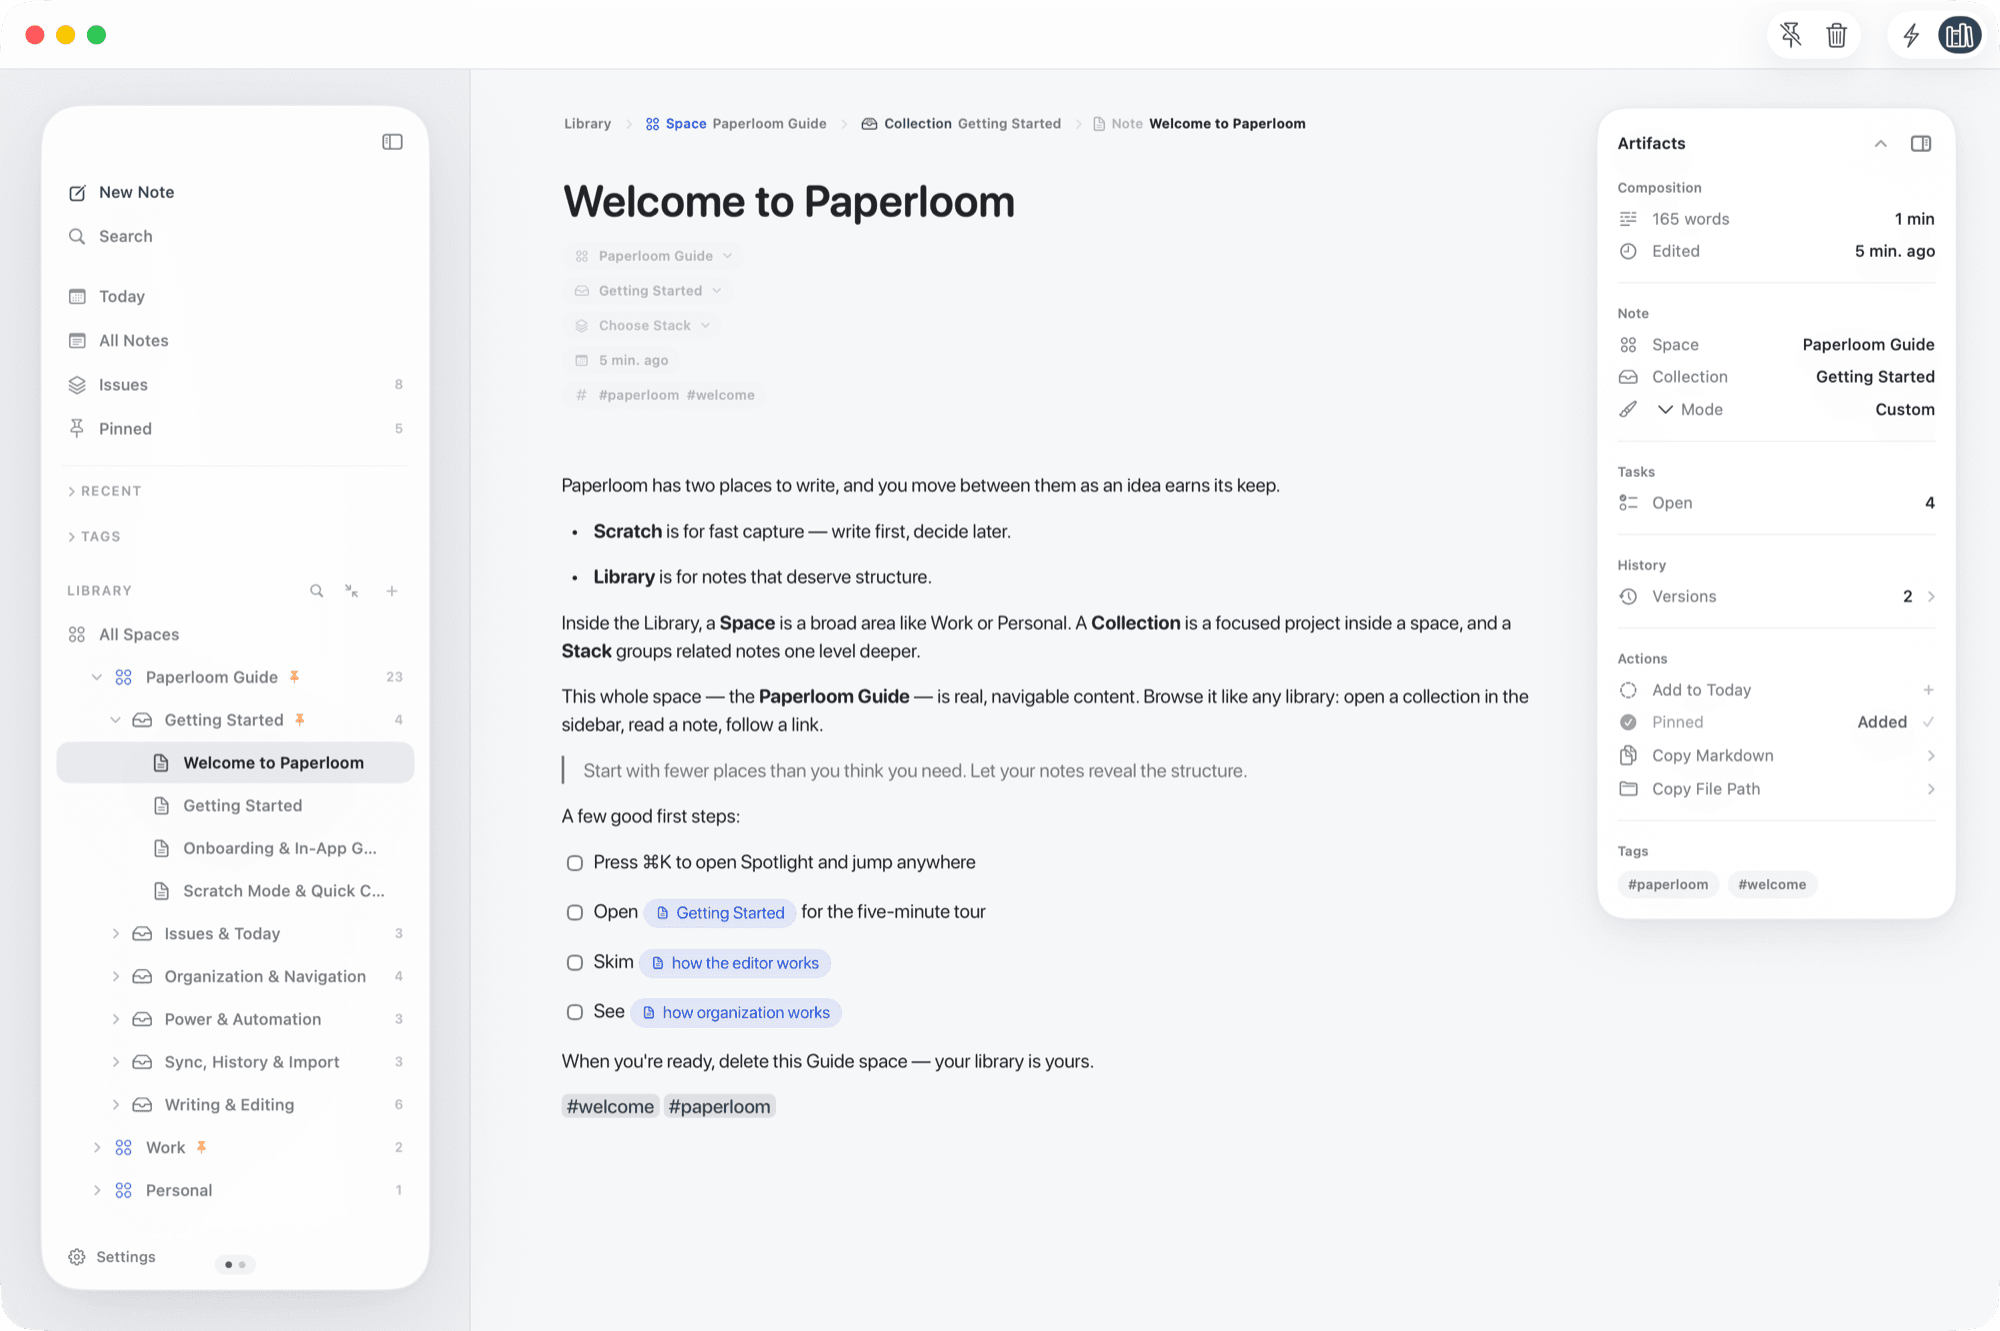Click the unpin note icon in top toolbar

coord(1790,36)
